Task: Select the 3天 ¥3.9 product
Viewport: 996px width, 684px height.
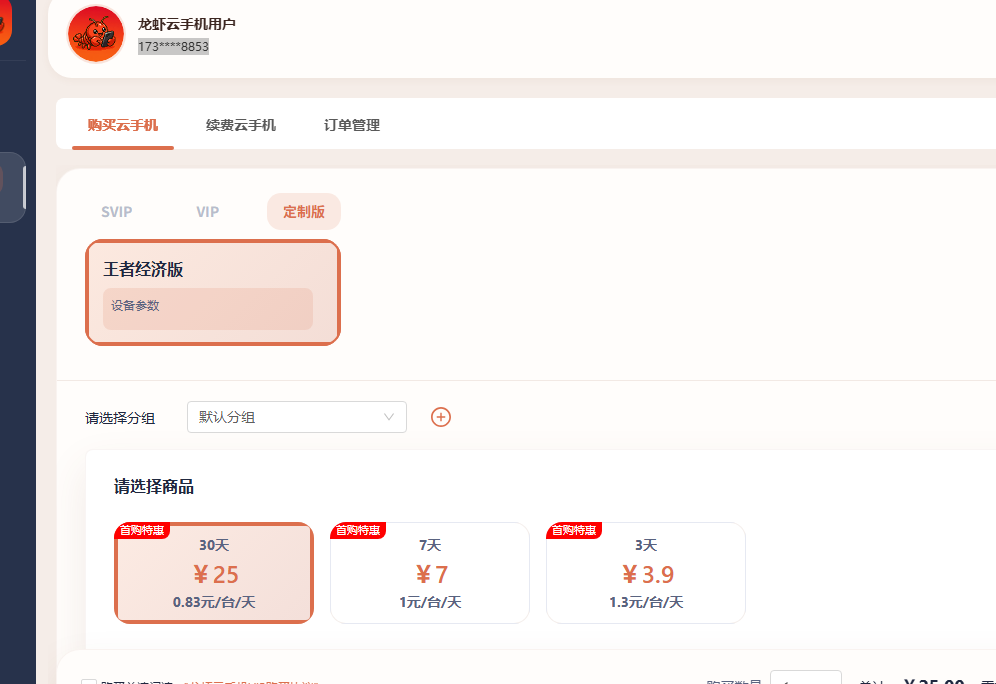Action: pos(646,573)
